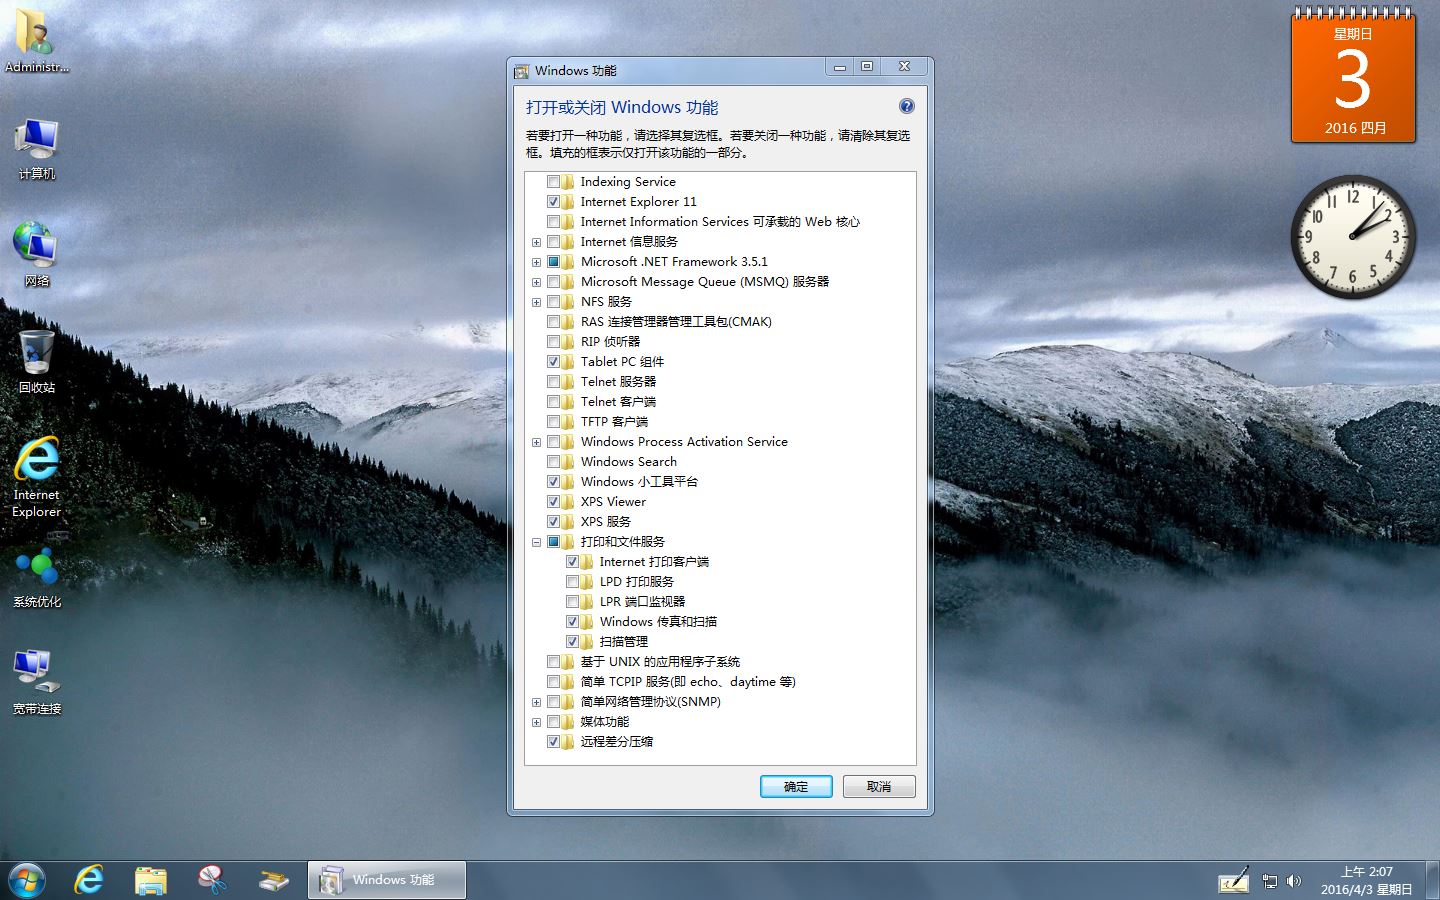Viewport: 1440px width, 900px height.
Task: Click the Windows 功能 taskbar button
Action: [387, 880]
